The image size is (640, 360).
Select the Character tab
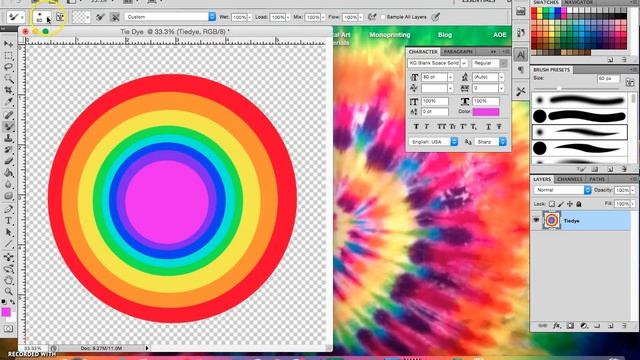(x=423, y=52)
